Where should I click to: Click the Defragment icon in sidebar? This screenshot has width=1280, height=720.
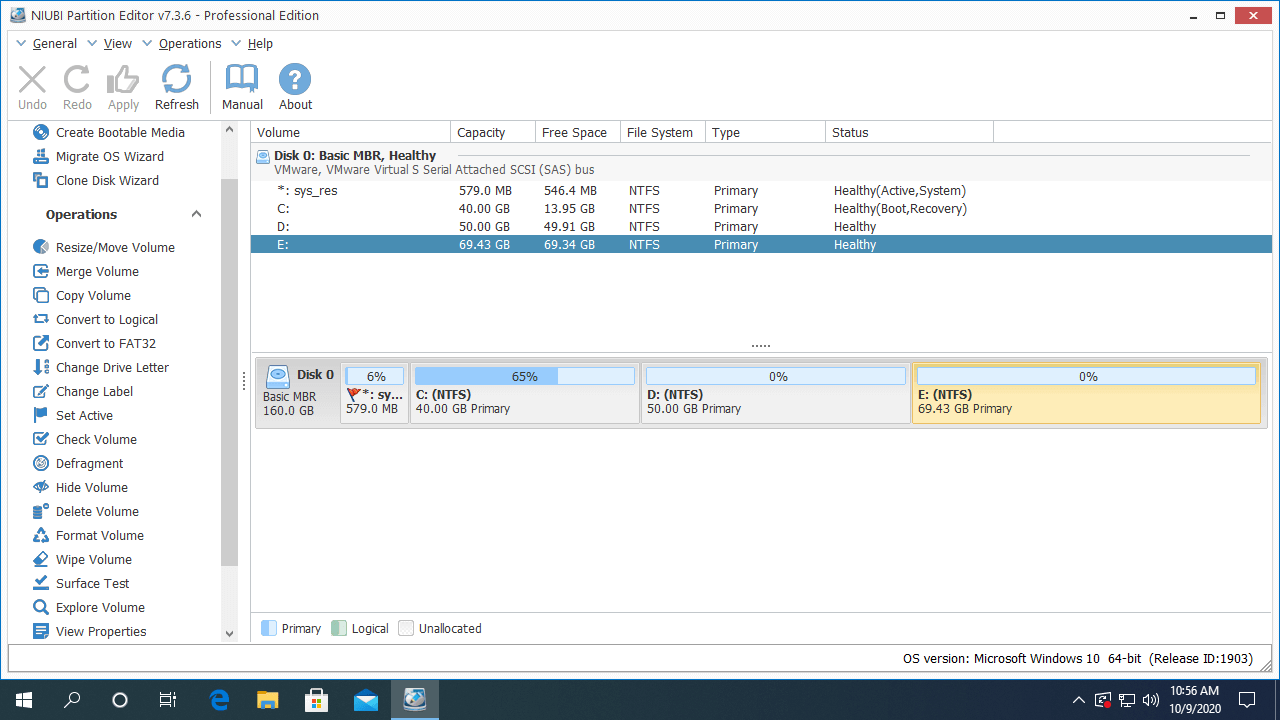point(41,463)
